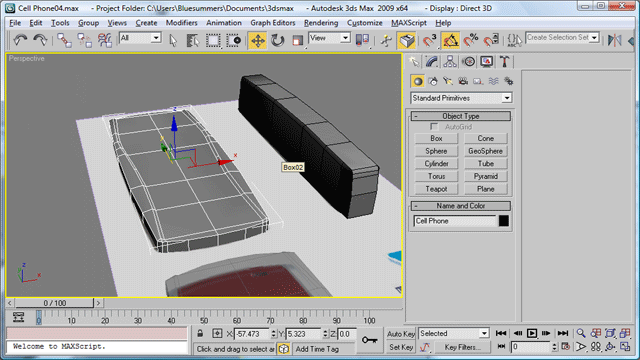640x360 pixels.
Task: Open the selection filter All dropdown
Action: pos(140,38)
